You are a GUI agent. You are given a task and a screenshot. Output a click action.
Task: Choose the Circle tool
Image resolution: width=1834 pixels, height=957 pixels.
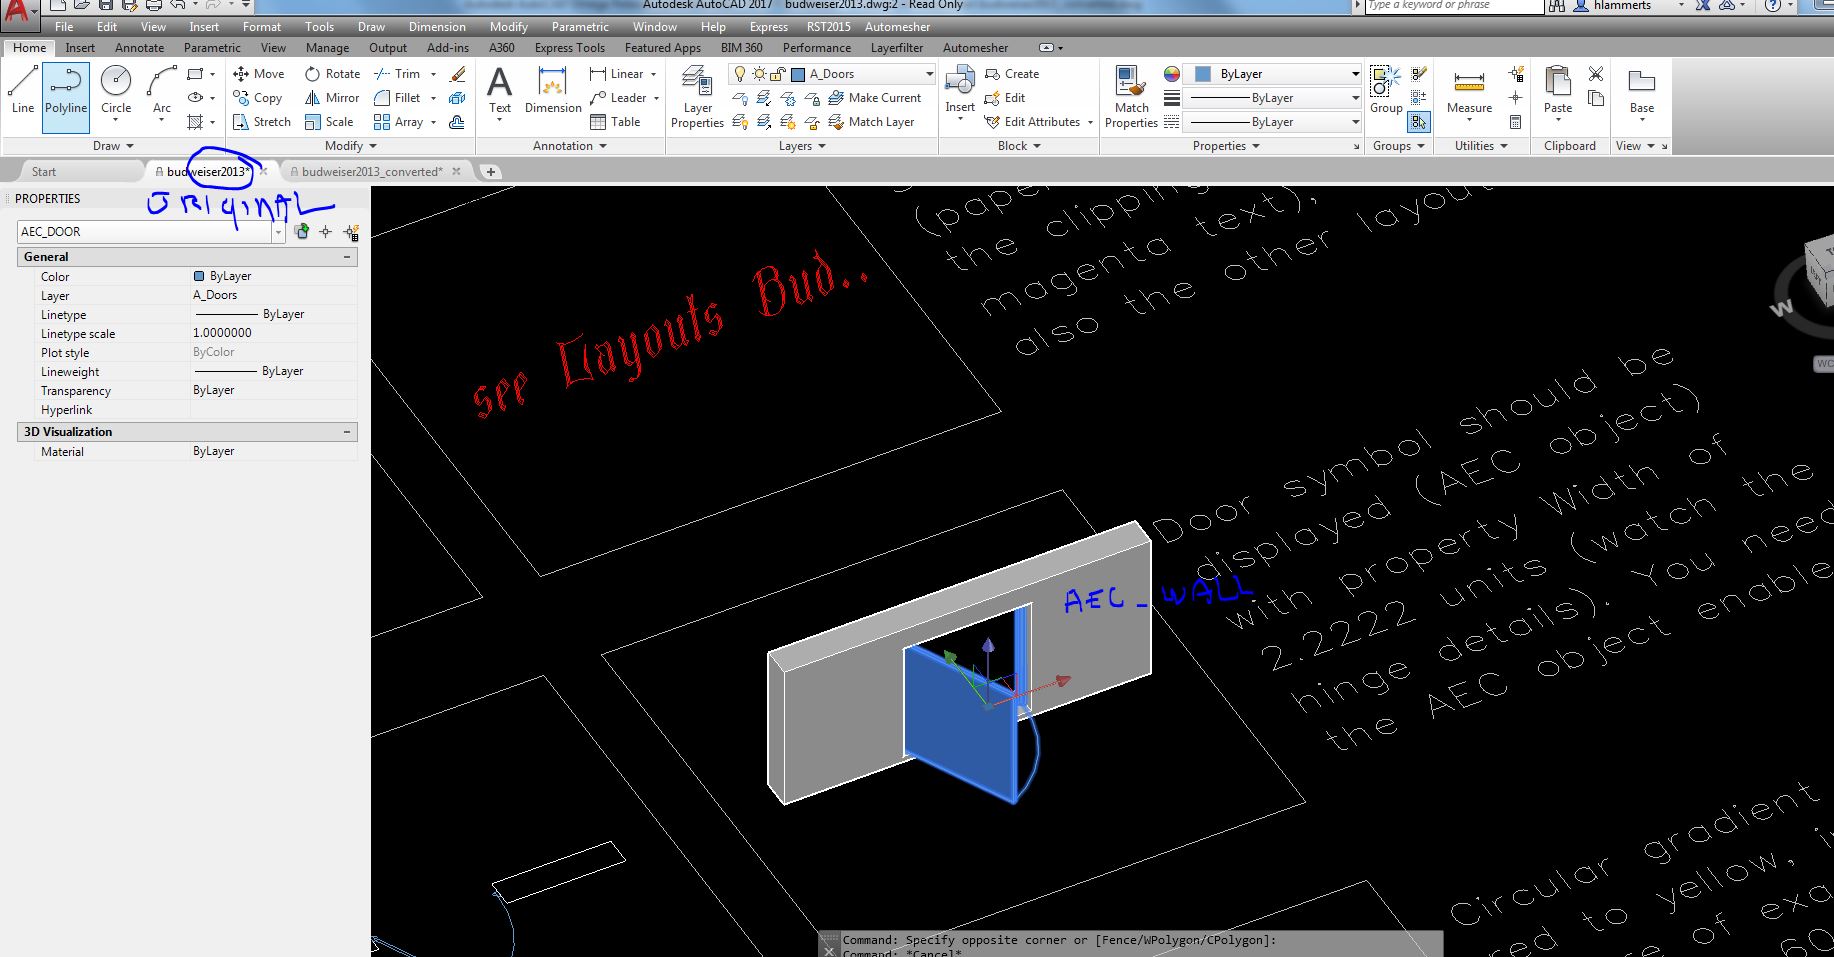tap(116, 92)
